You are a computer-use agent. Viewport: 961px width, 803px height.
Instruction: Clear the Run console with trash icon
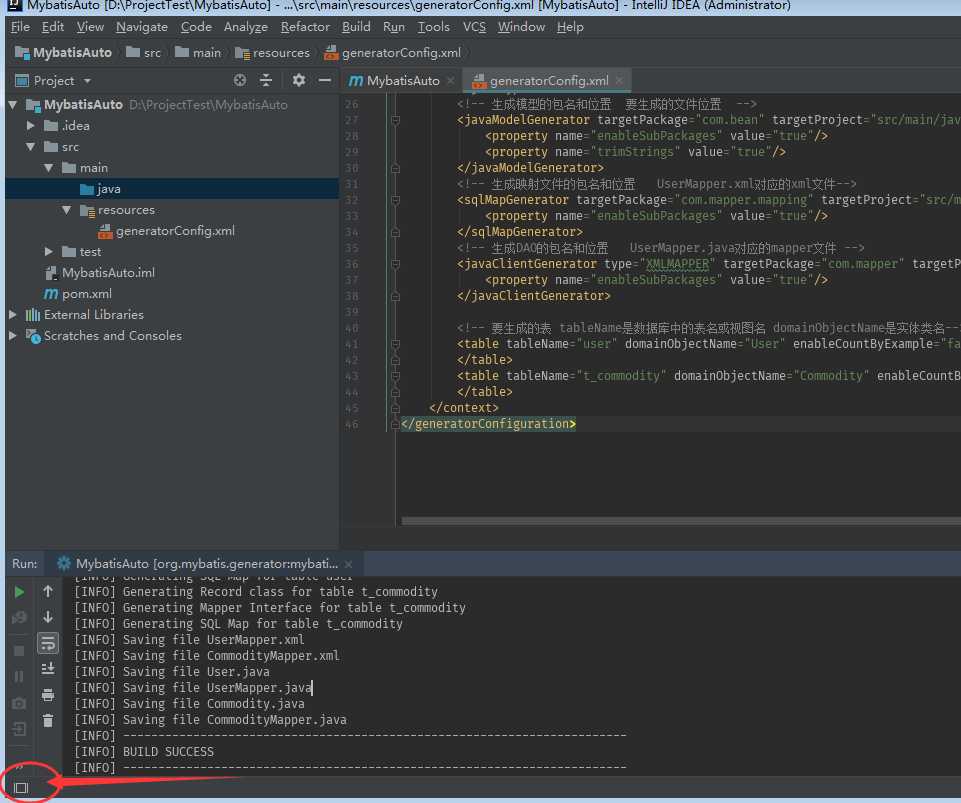[48, 721]
